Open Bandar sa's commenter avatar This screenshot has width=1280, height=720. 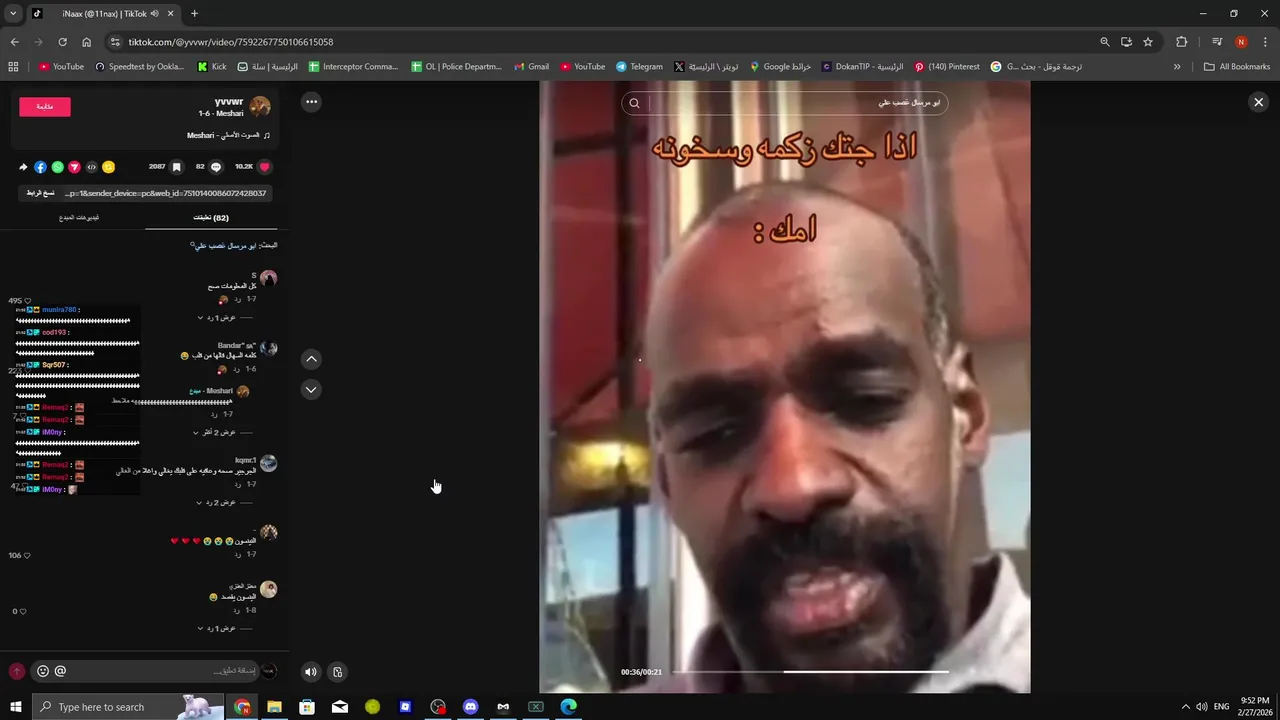pyautogui.click(x=268, y=349)
